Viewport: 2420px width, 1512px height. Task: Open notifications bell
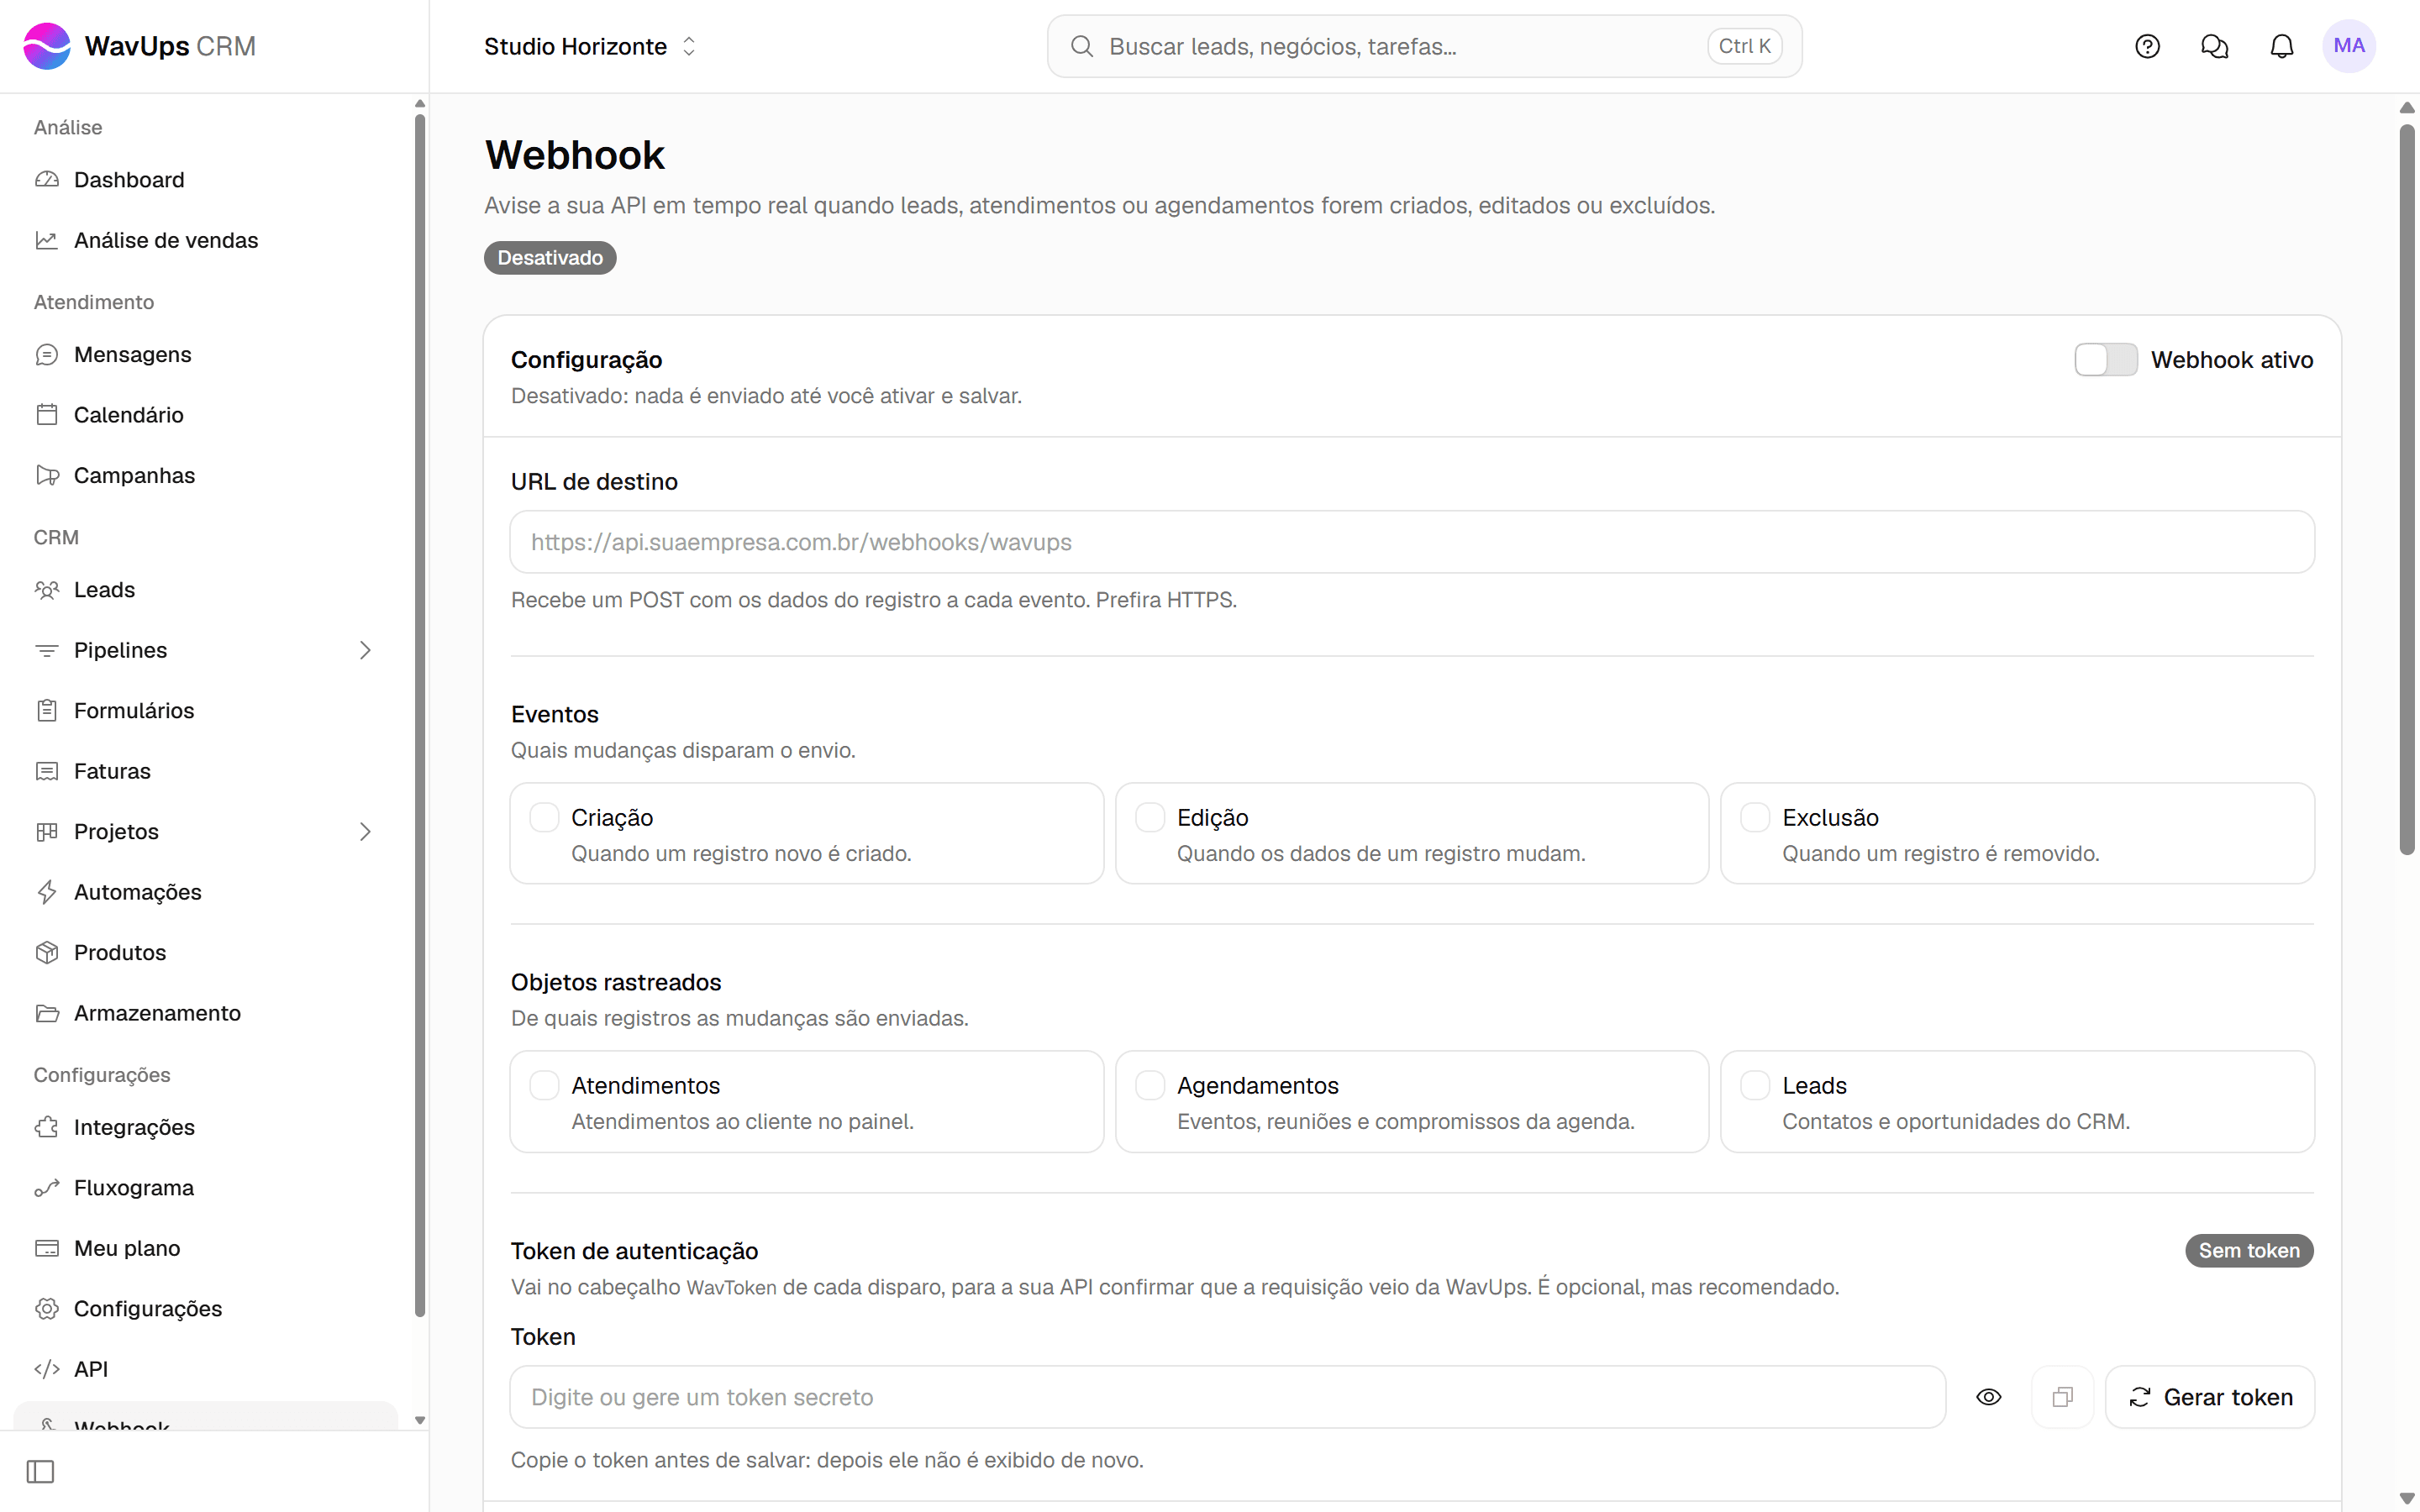click(x=2281, y=46)
